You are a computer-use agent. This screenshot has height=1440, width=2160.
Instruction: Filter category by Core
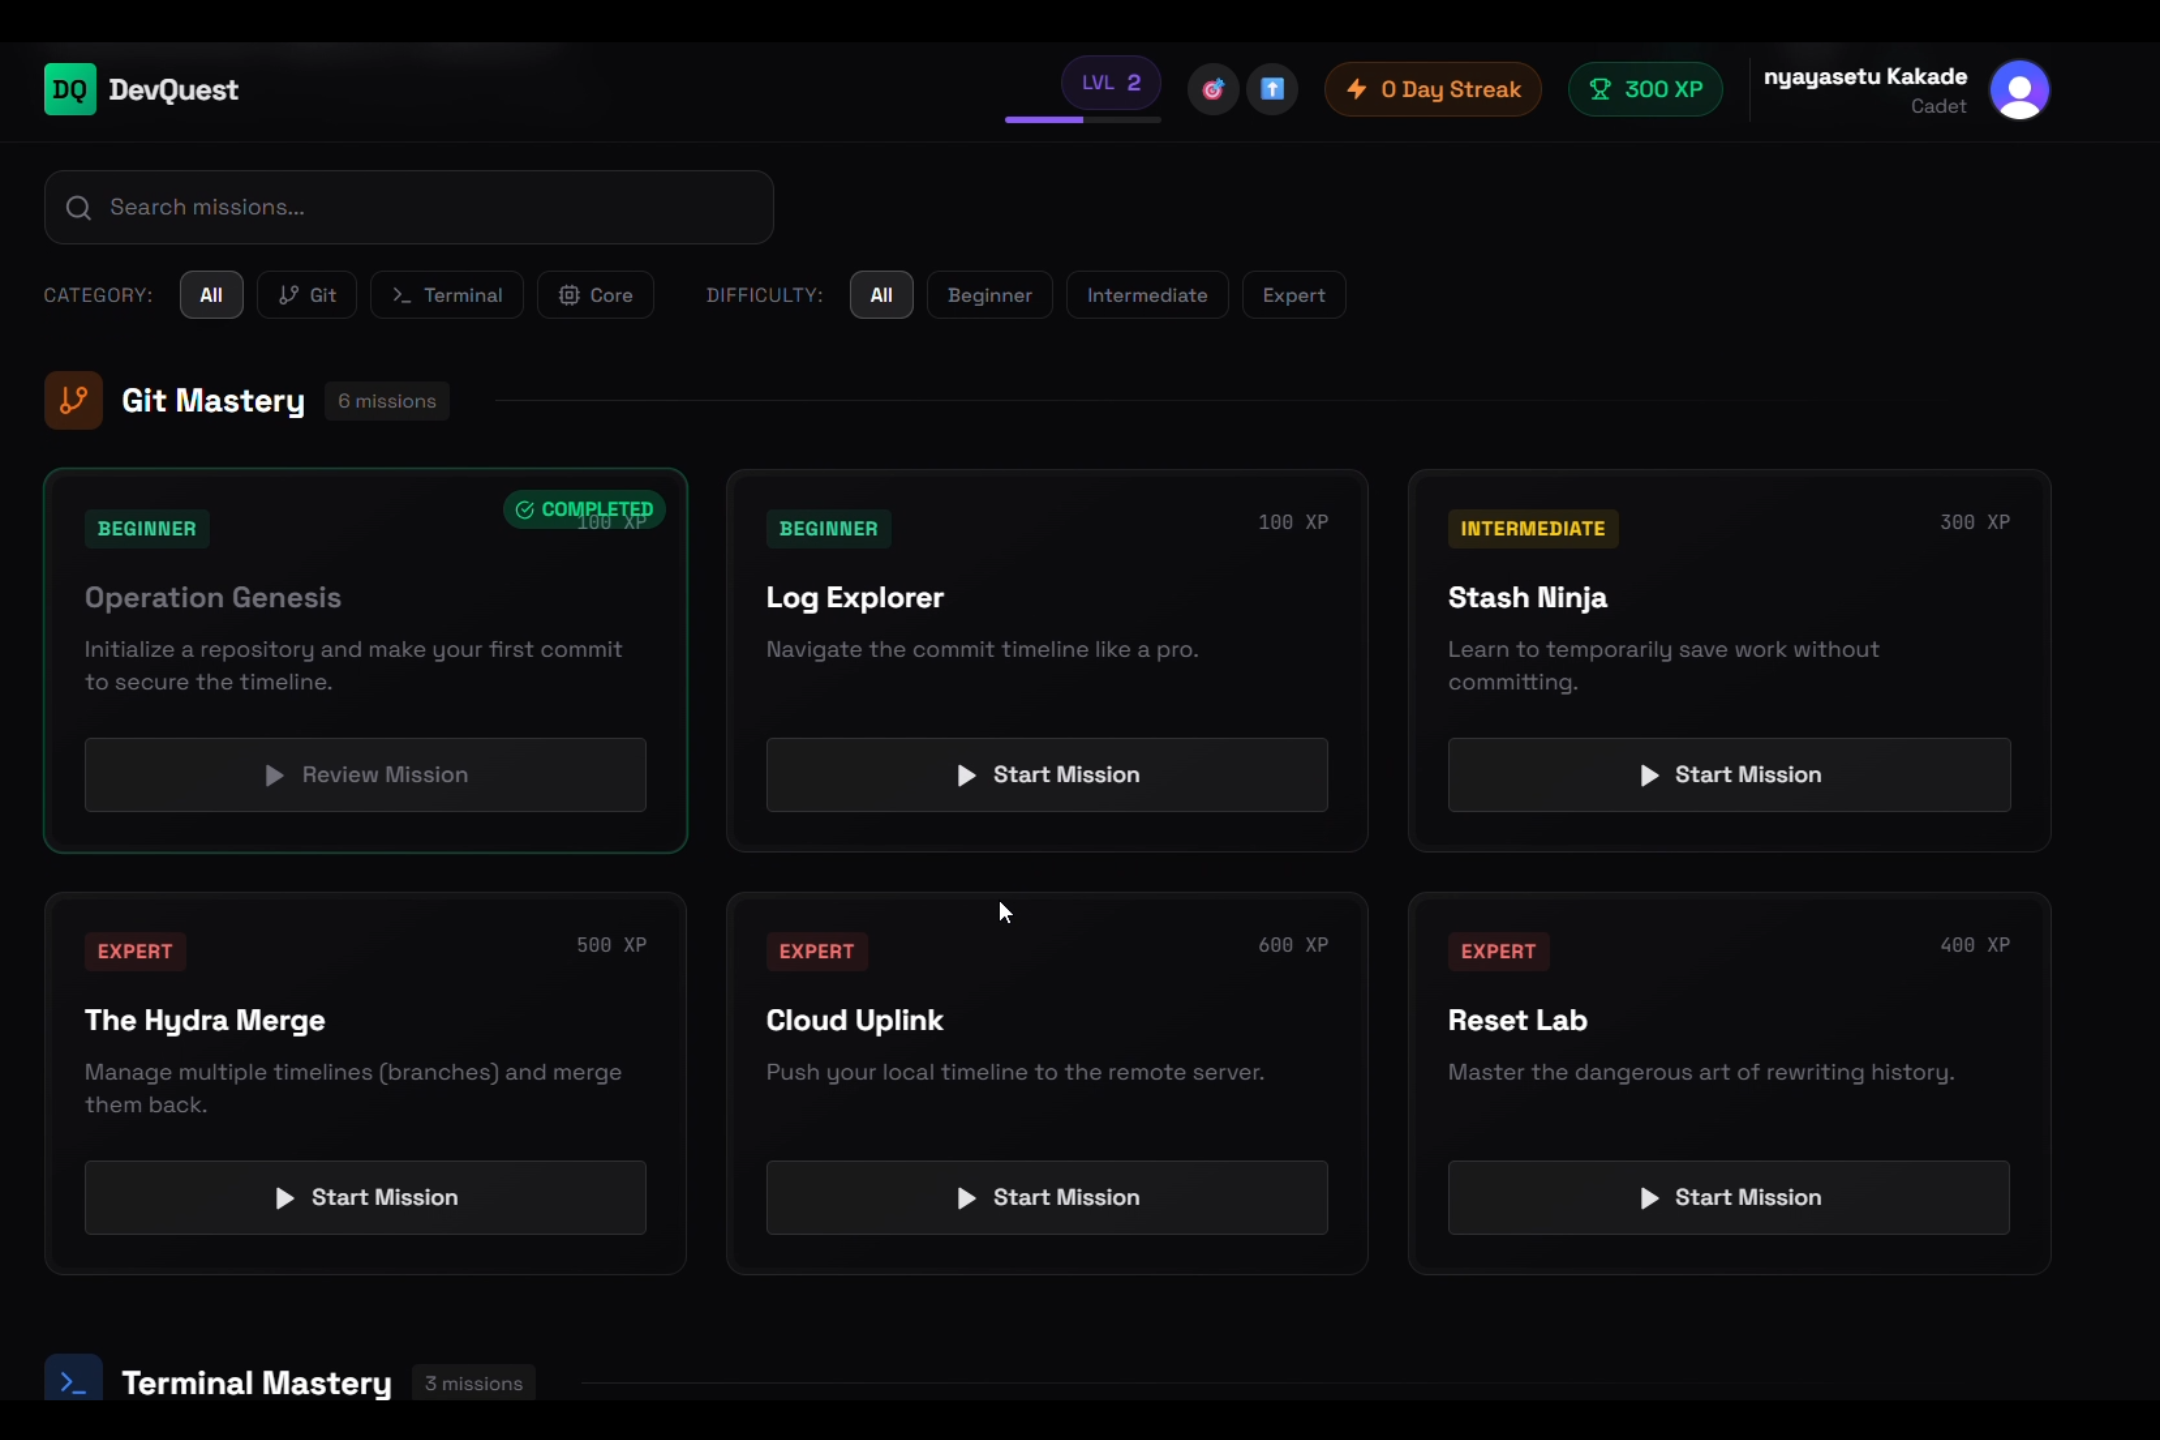pyautogui.click(x=596, y=295)
